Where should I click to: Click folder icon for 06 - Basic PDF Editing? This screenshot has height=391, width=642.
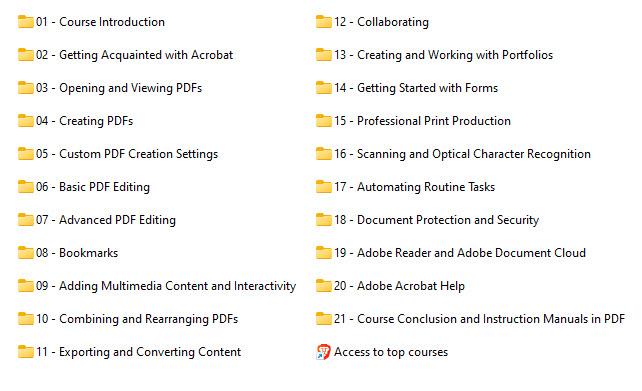pos(26,187)
